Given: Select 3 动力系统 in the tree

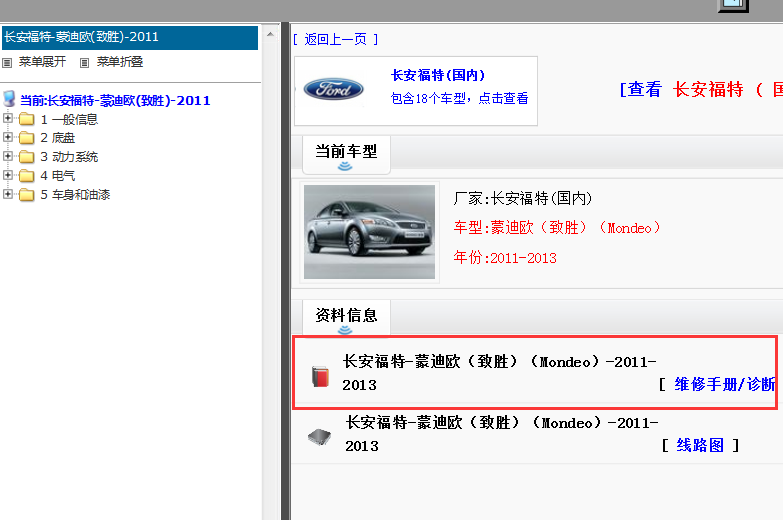Looking at the screenshot, I should click(x=69, y=157).
